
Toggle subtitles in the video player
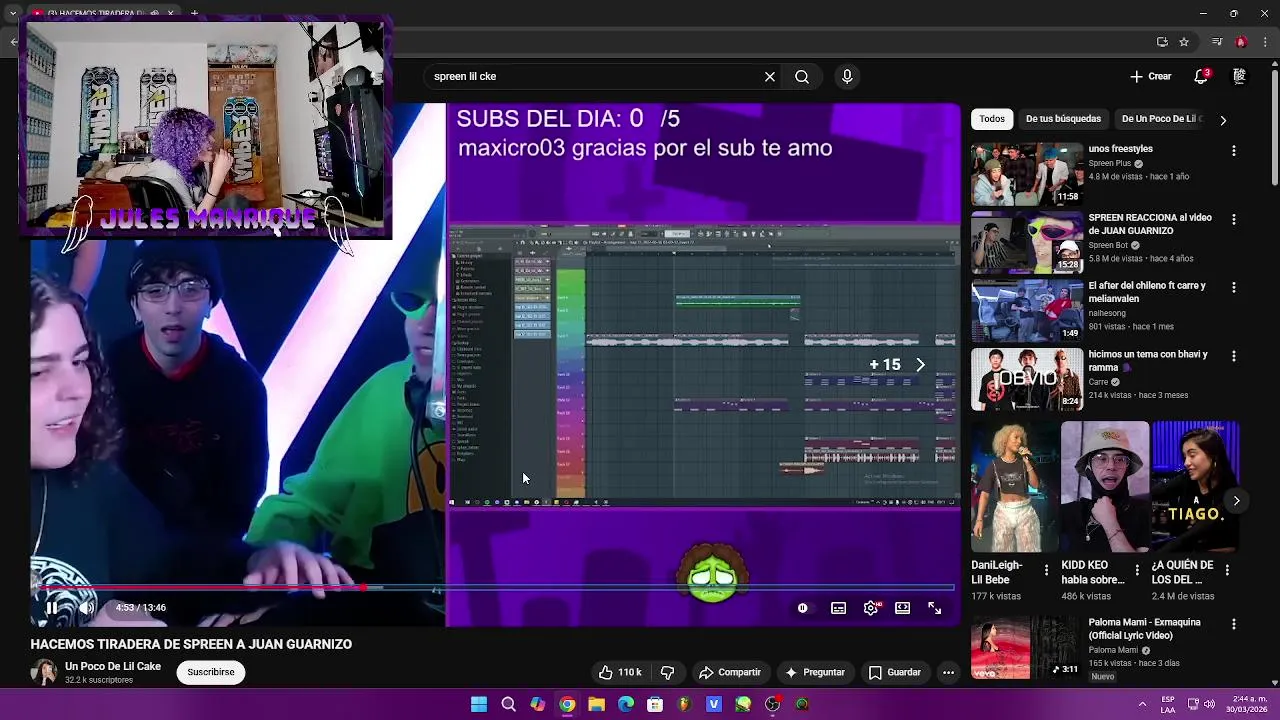click(838, 608)
